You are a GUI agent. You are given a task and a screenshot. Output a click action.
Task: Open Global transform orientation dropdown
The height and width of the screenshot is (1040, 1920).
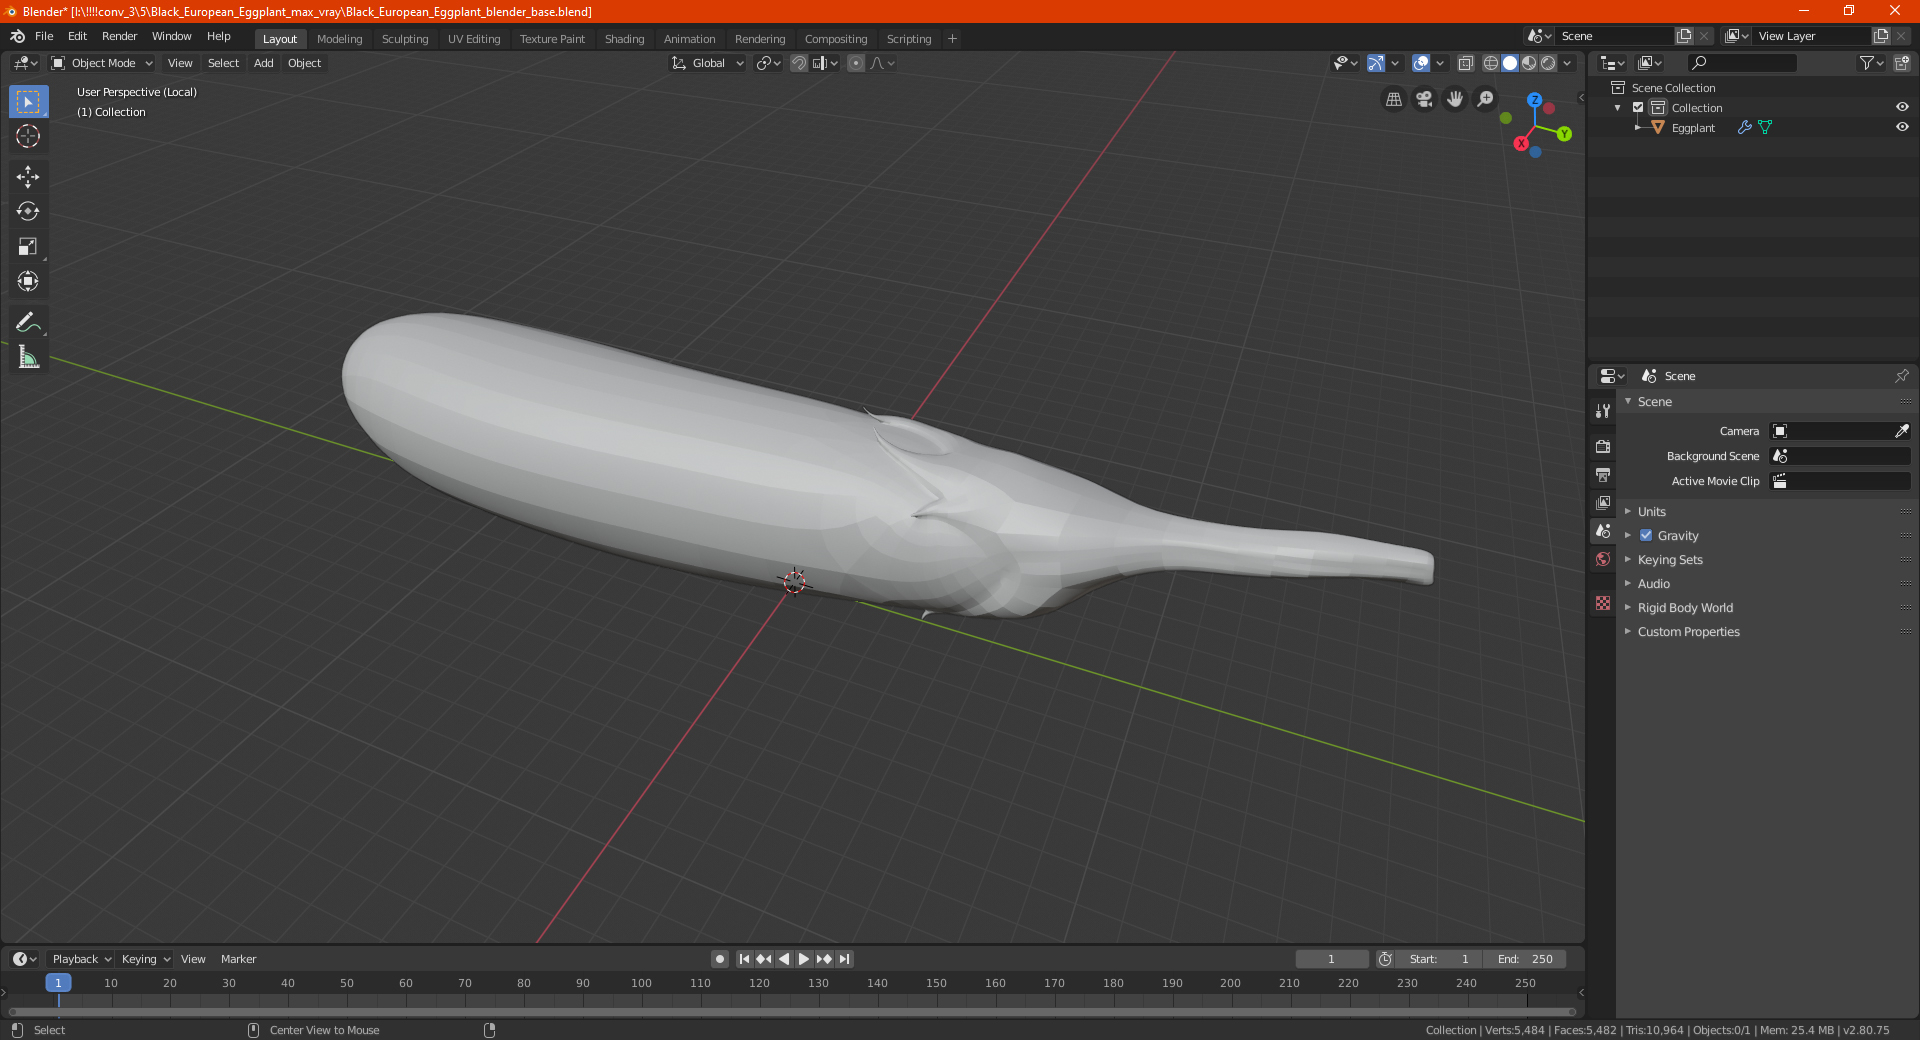pyautogui.click(x=708, y=63)
